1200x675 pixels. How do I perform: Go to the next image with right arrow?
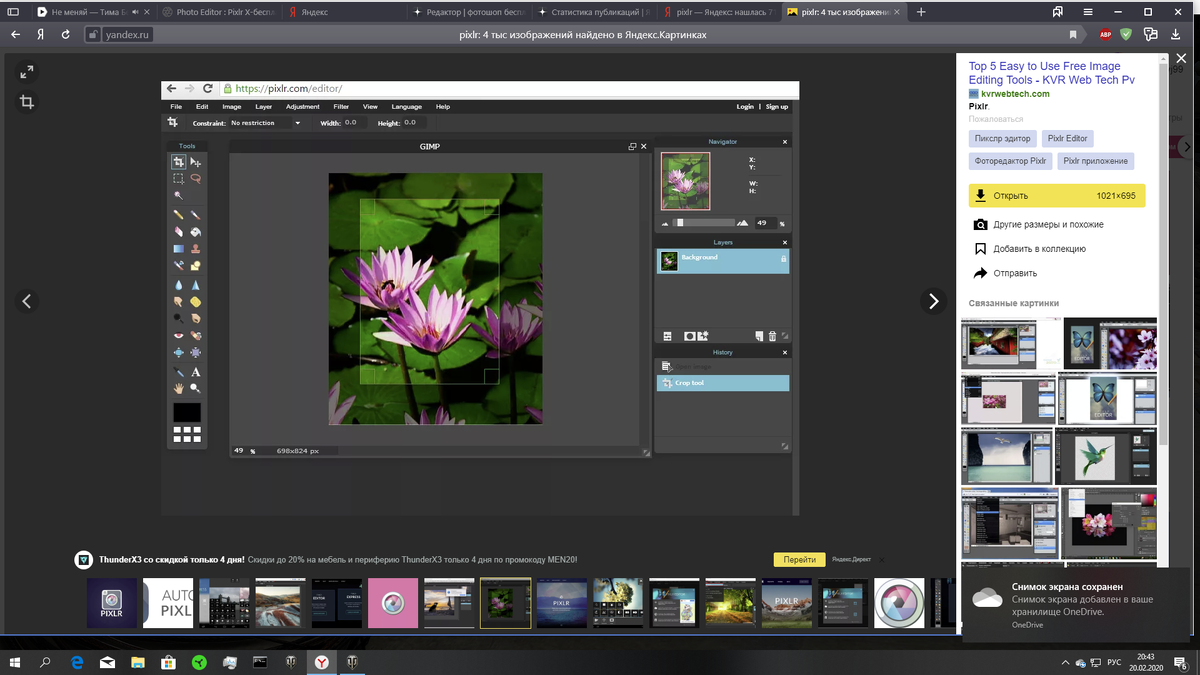tap(933, 301)
